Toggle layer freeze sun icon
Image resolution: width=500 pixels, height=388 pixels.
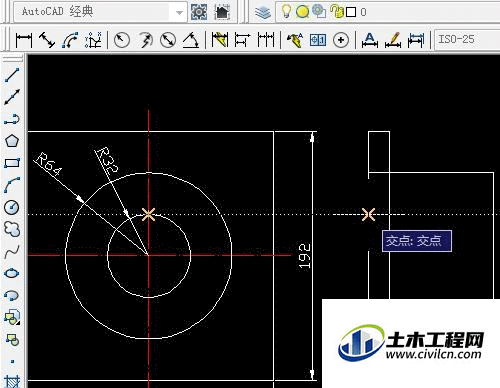302,12
